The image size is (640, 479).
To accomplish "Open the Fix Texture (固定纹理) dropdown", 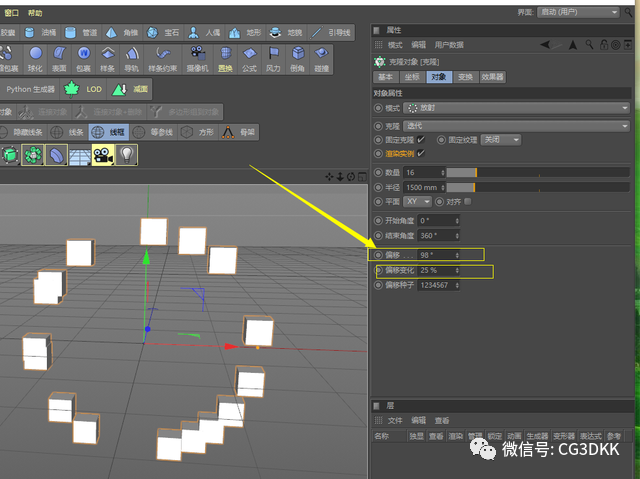I will click(x=501, y=140).
